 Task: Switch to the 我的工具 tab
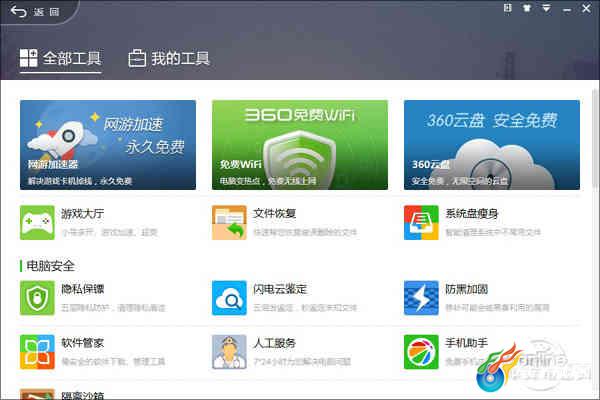tap(169, 59)
